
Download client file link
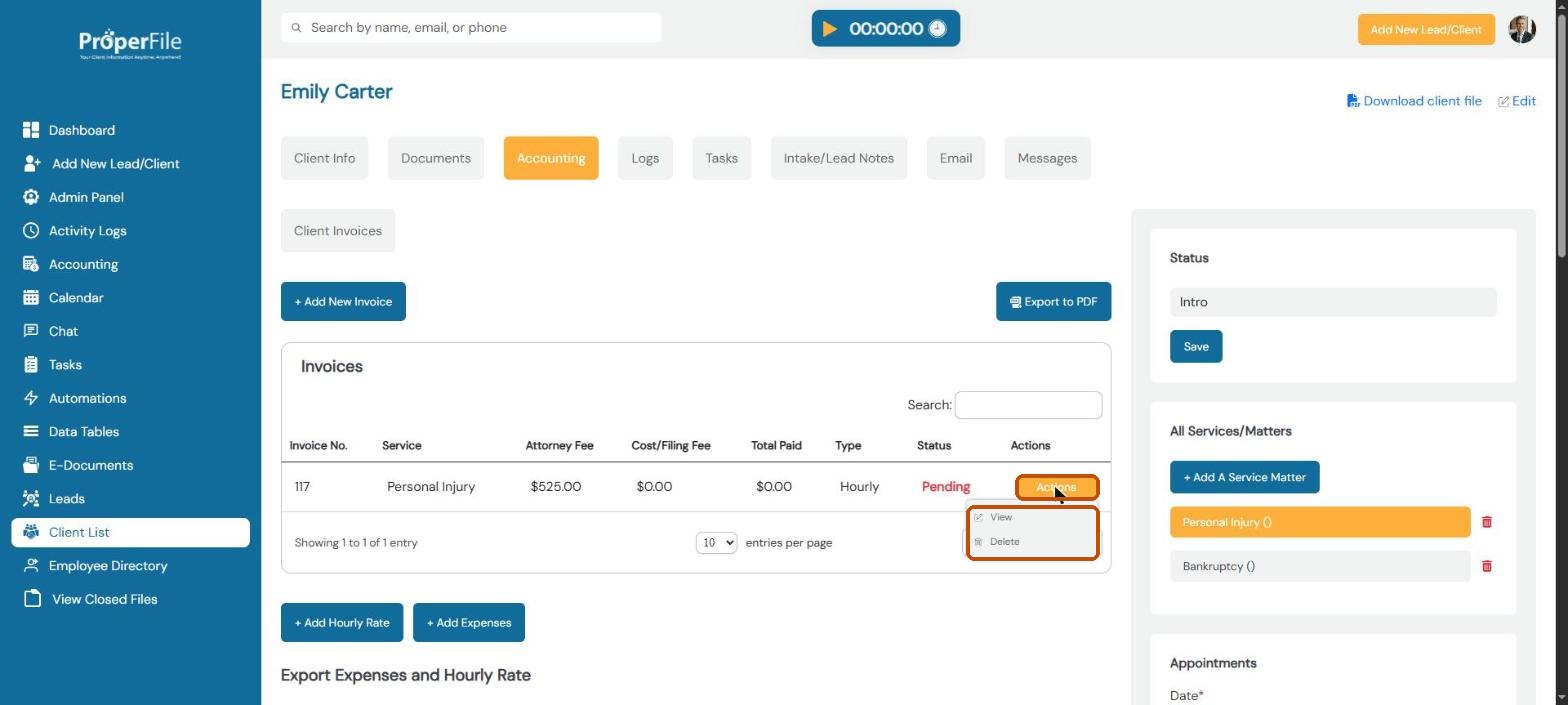point(1414,101)
